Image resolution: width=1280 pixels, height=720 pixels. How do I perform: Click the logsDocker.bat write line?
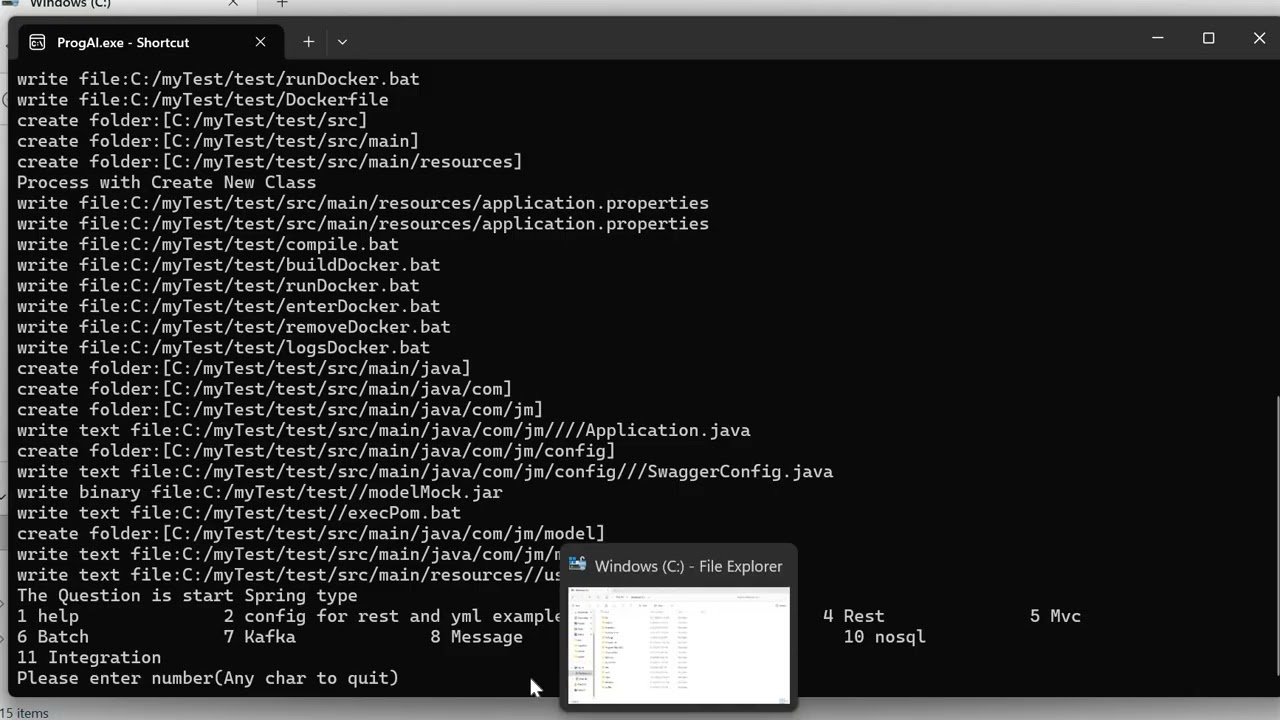[223, 348]
